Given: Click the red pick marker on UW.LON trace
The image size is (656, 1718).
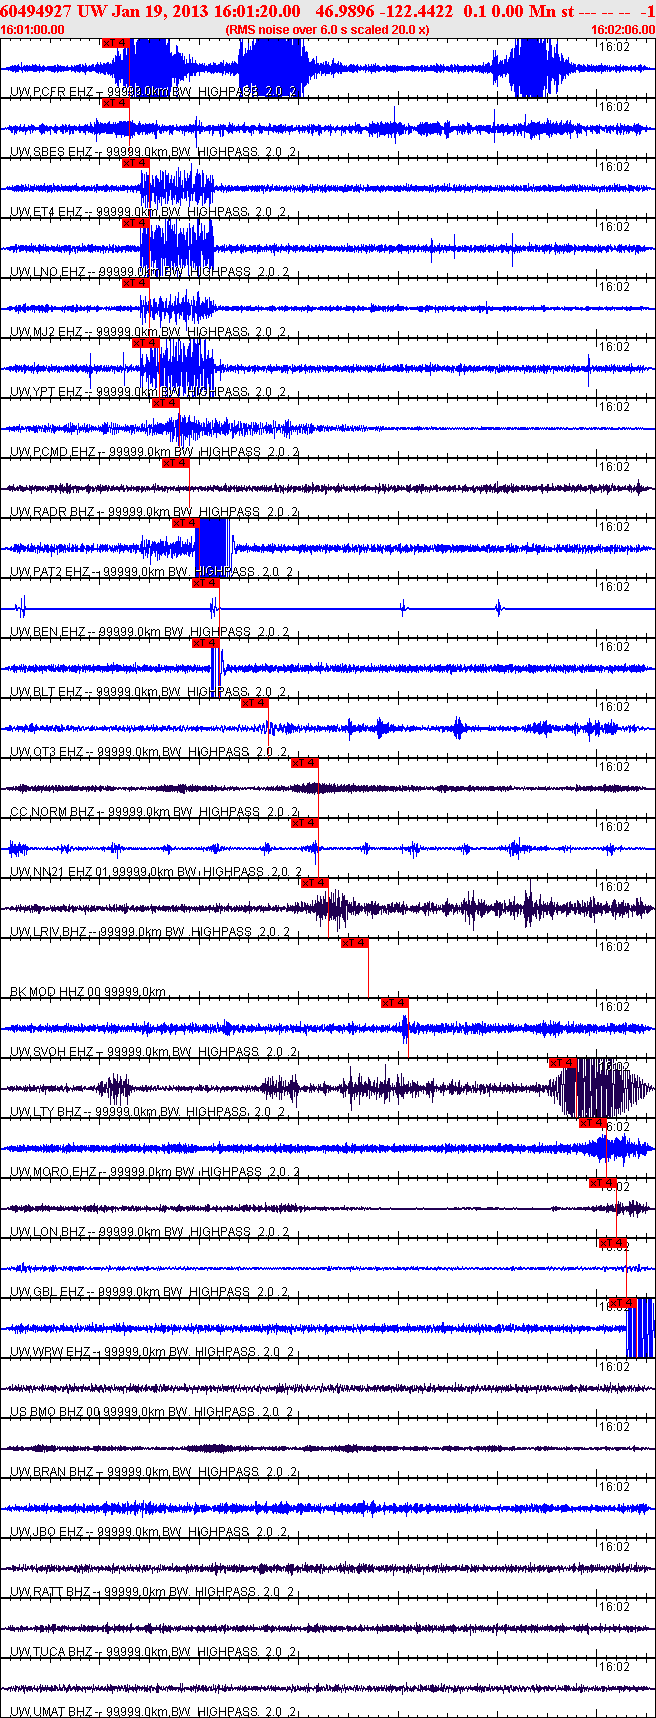Looking at the screenshot, I should 603,1183.
